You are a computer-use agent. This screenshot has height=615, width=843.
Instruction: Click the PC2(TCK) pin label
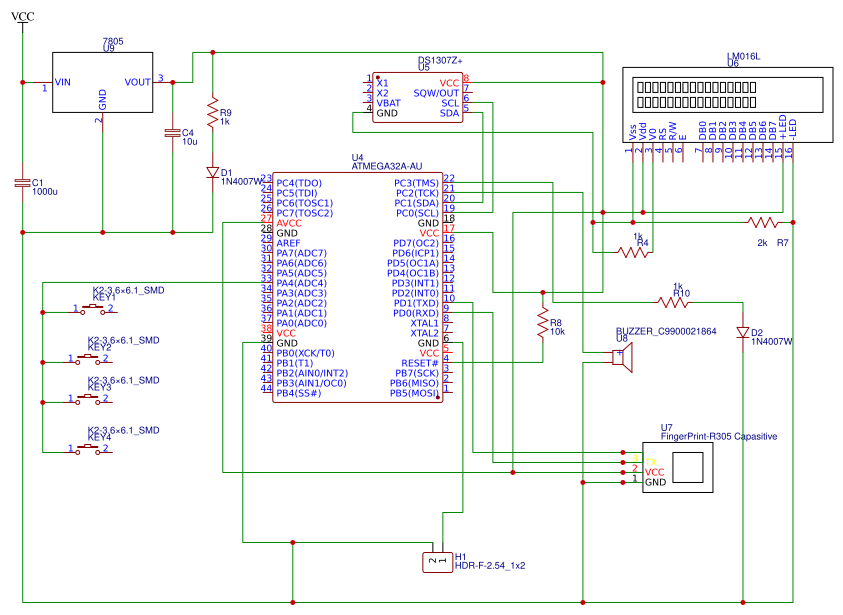coord(417,193)
